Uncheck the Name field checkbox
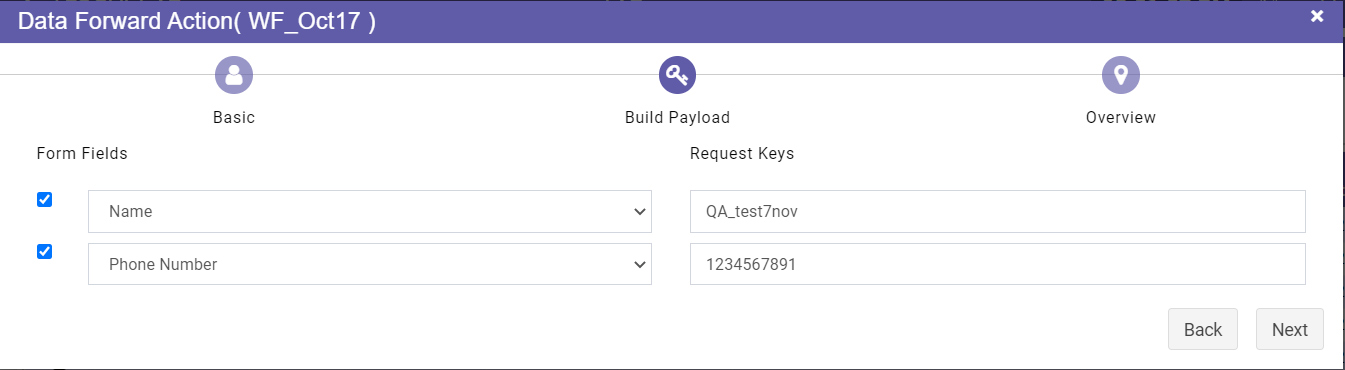The width and height of the screenshot is (1345, 370). pyautogui.click(x=44, y=200)
